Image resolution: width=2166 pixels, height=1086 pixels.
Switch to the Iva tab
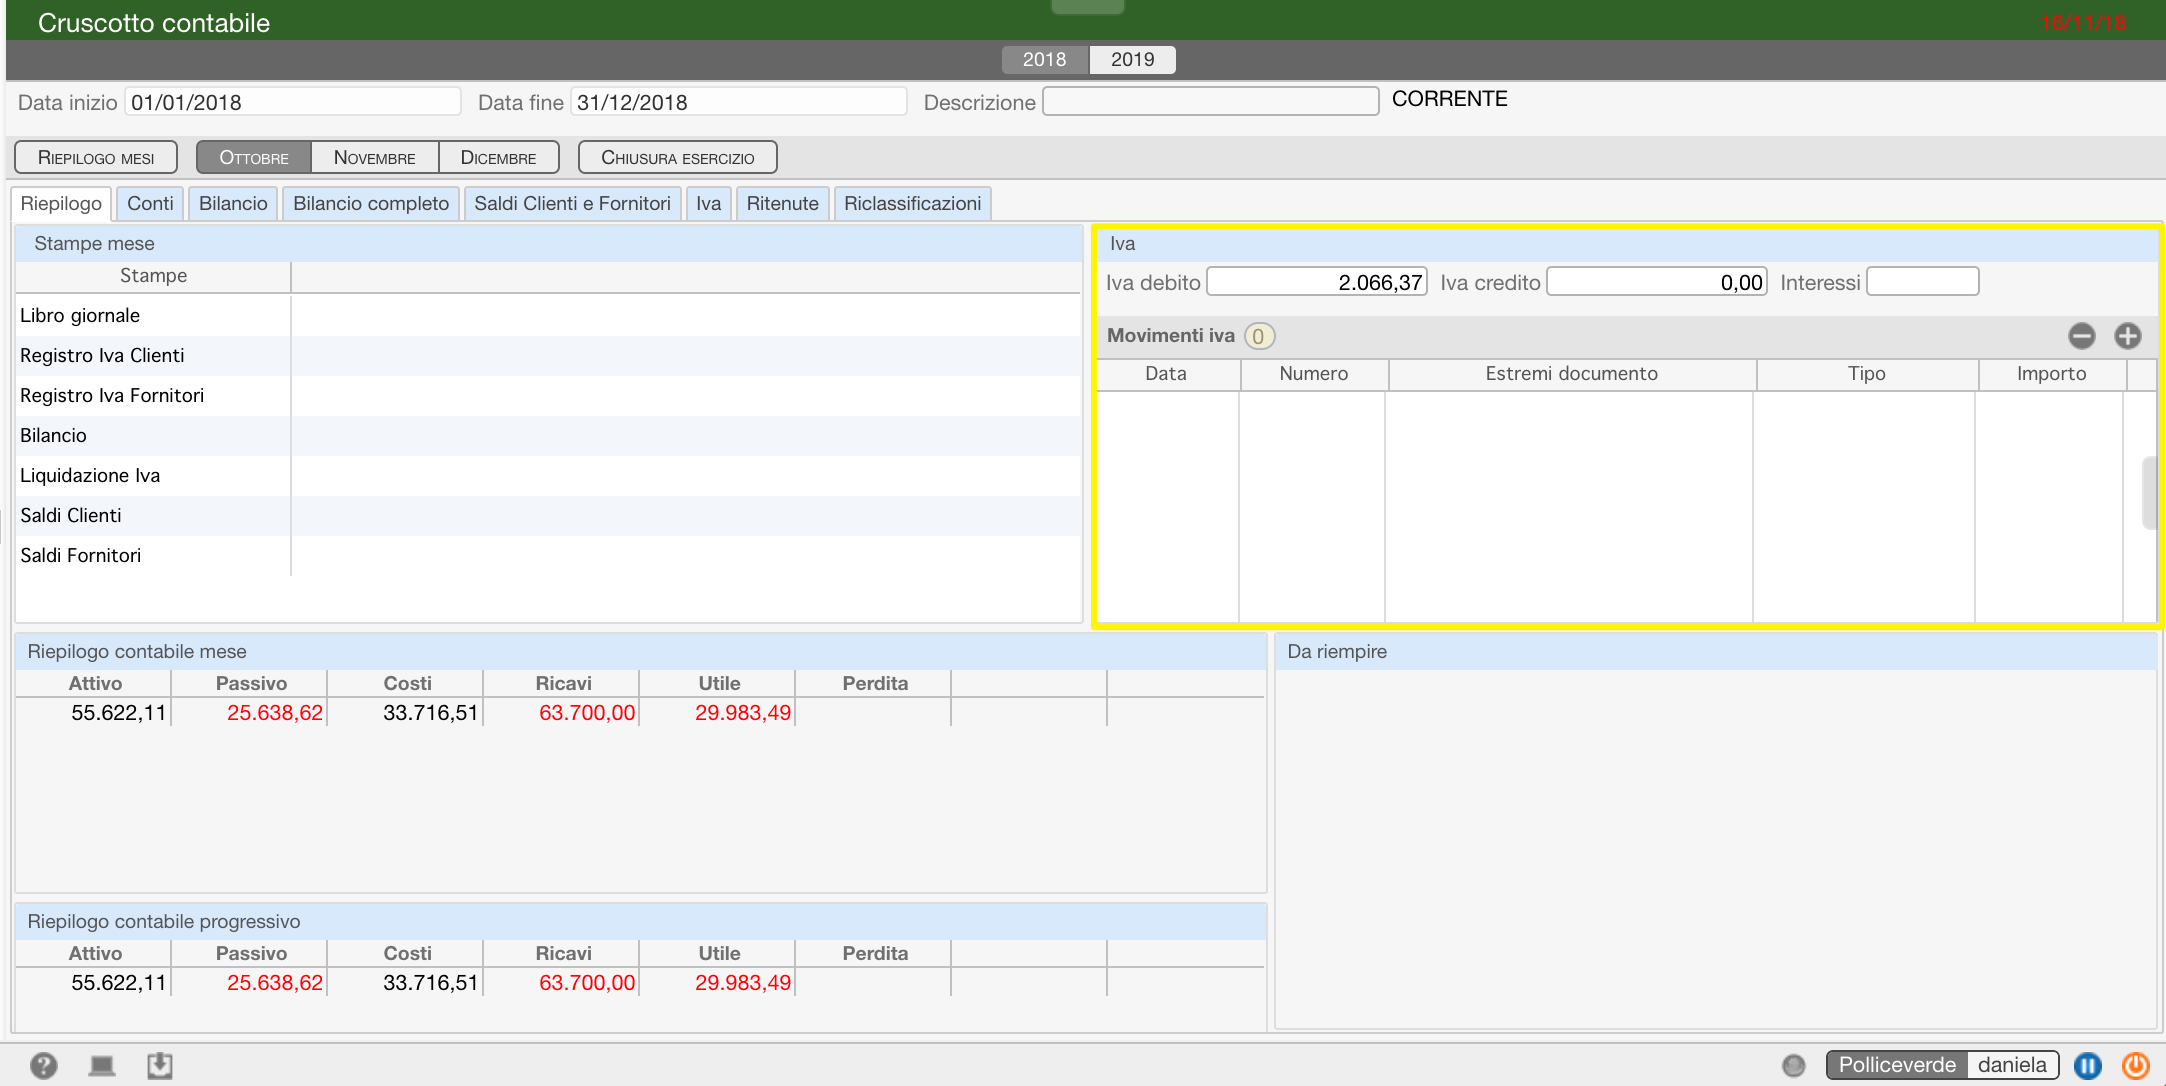[709, 204]
